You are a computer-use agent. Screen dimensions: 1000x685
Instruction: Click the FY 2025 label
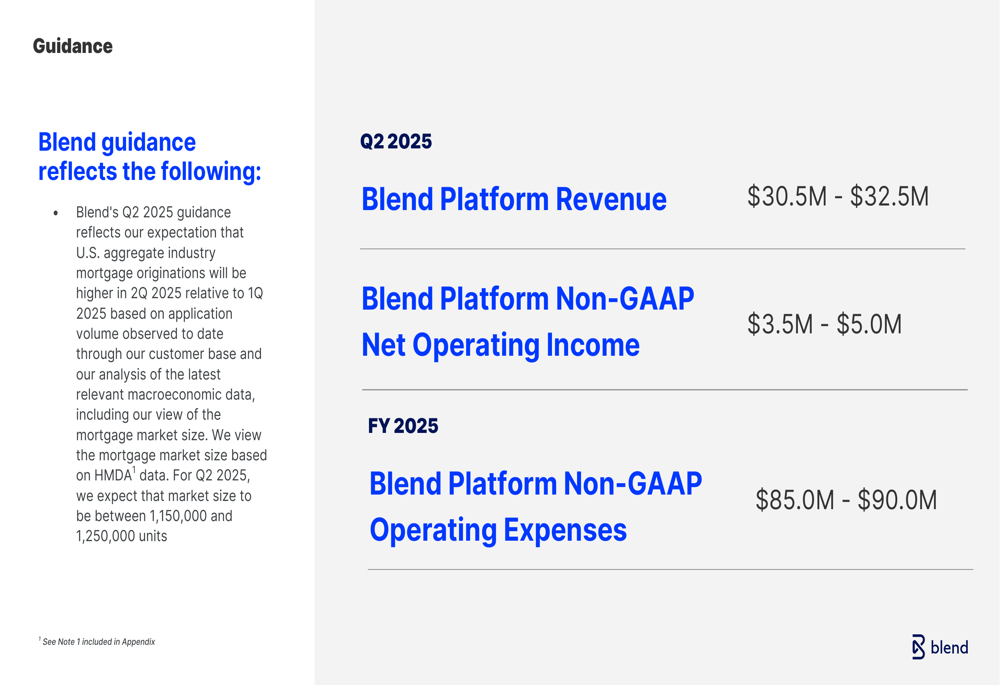[403, 425]
